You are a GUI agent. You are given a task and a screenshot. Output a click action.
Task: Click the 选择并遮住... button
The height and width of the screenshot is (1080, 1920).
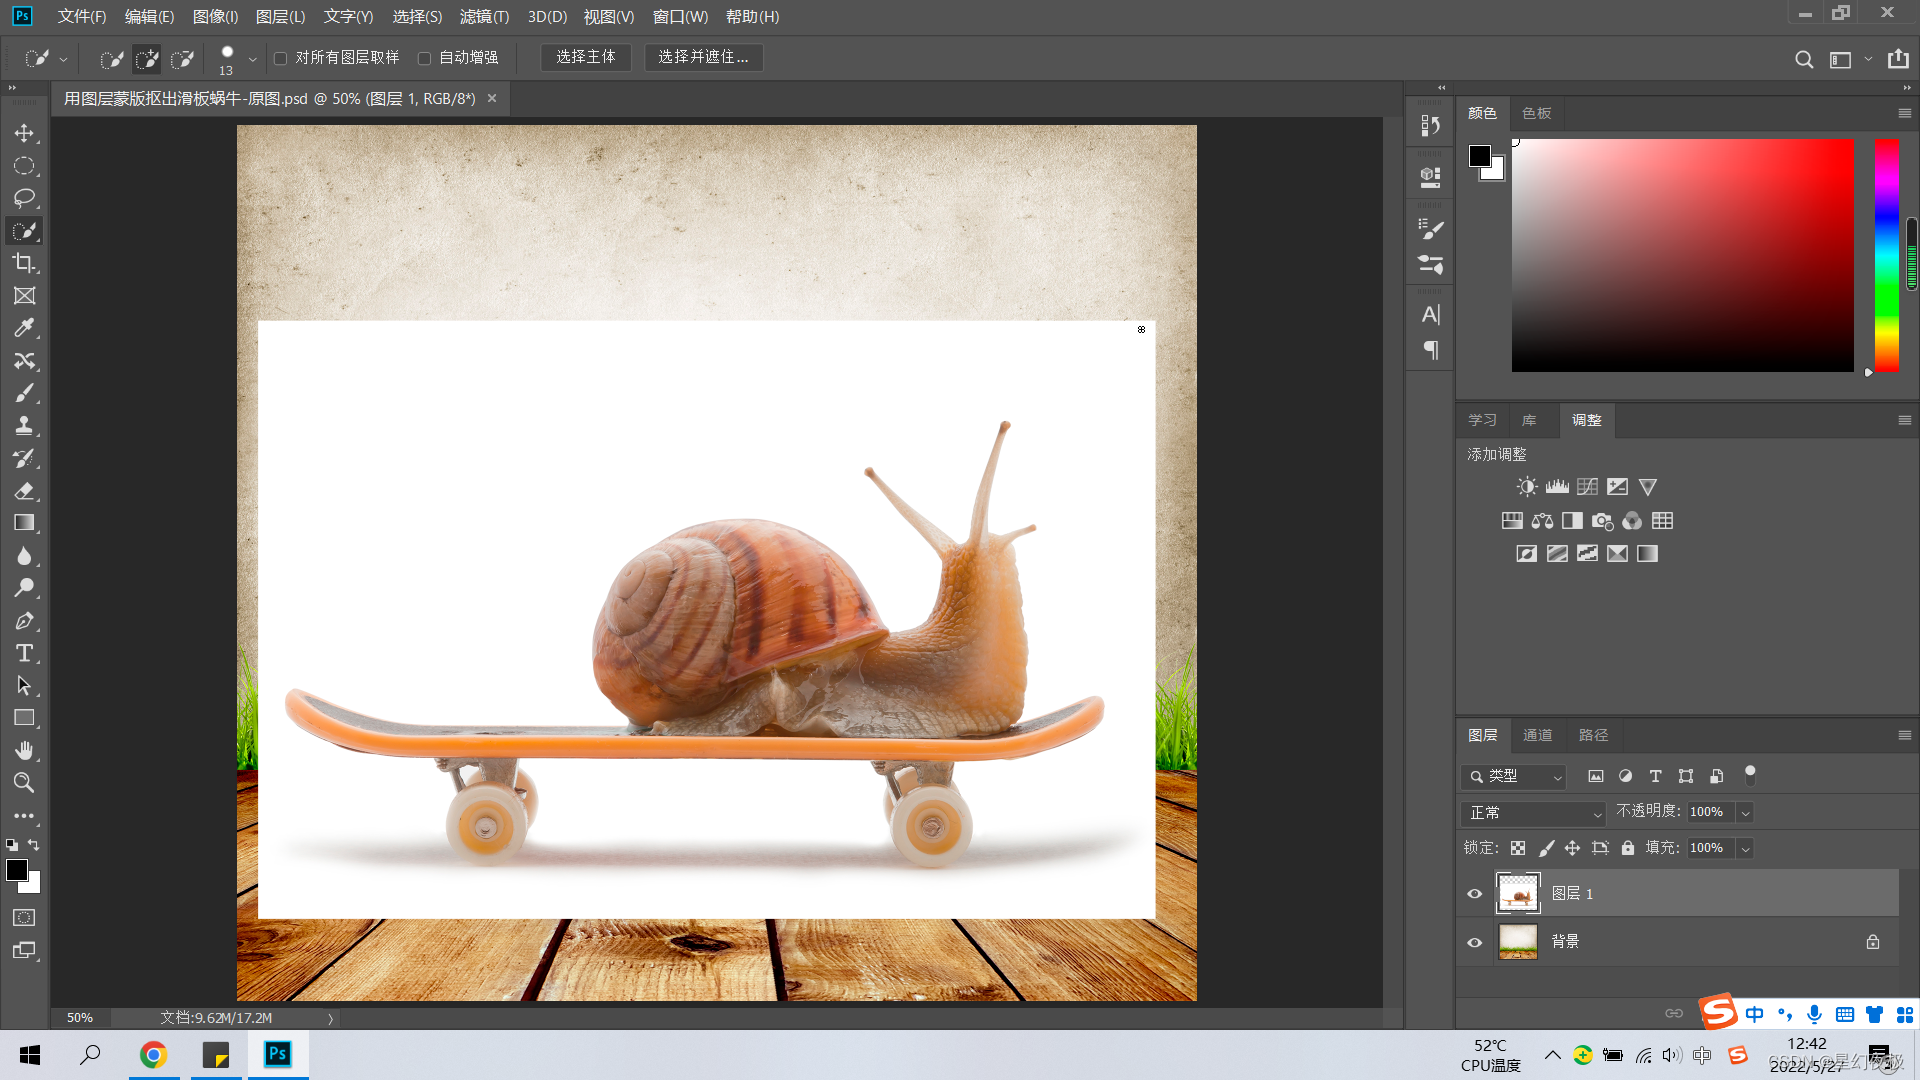[x=703, y=57]
